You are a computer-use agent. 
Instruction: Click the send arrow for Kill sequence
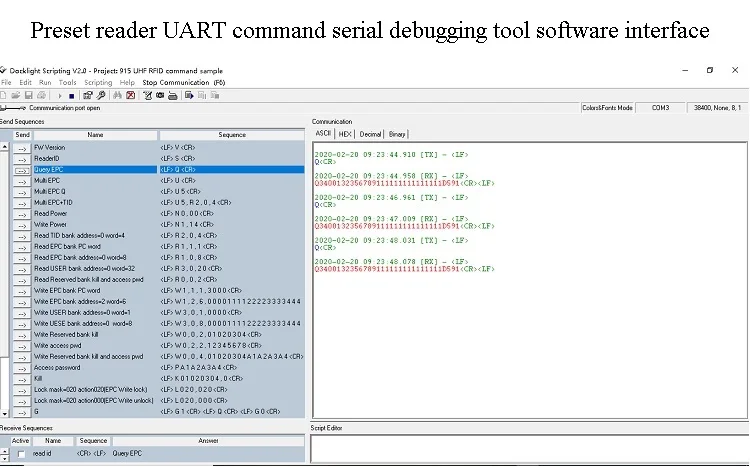22,379
